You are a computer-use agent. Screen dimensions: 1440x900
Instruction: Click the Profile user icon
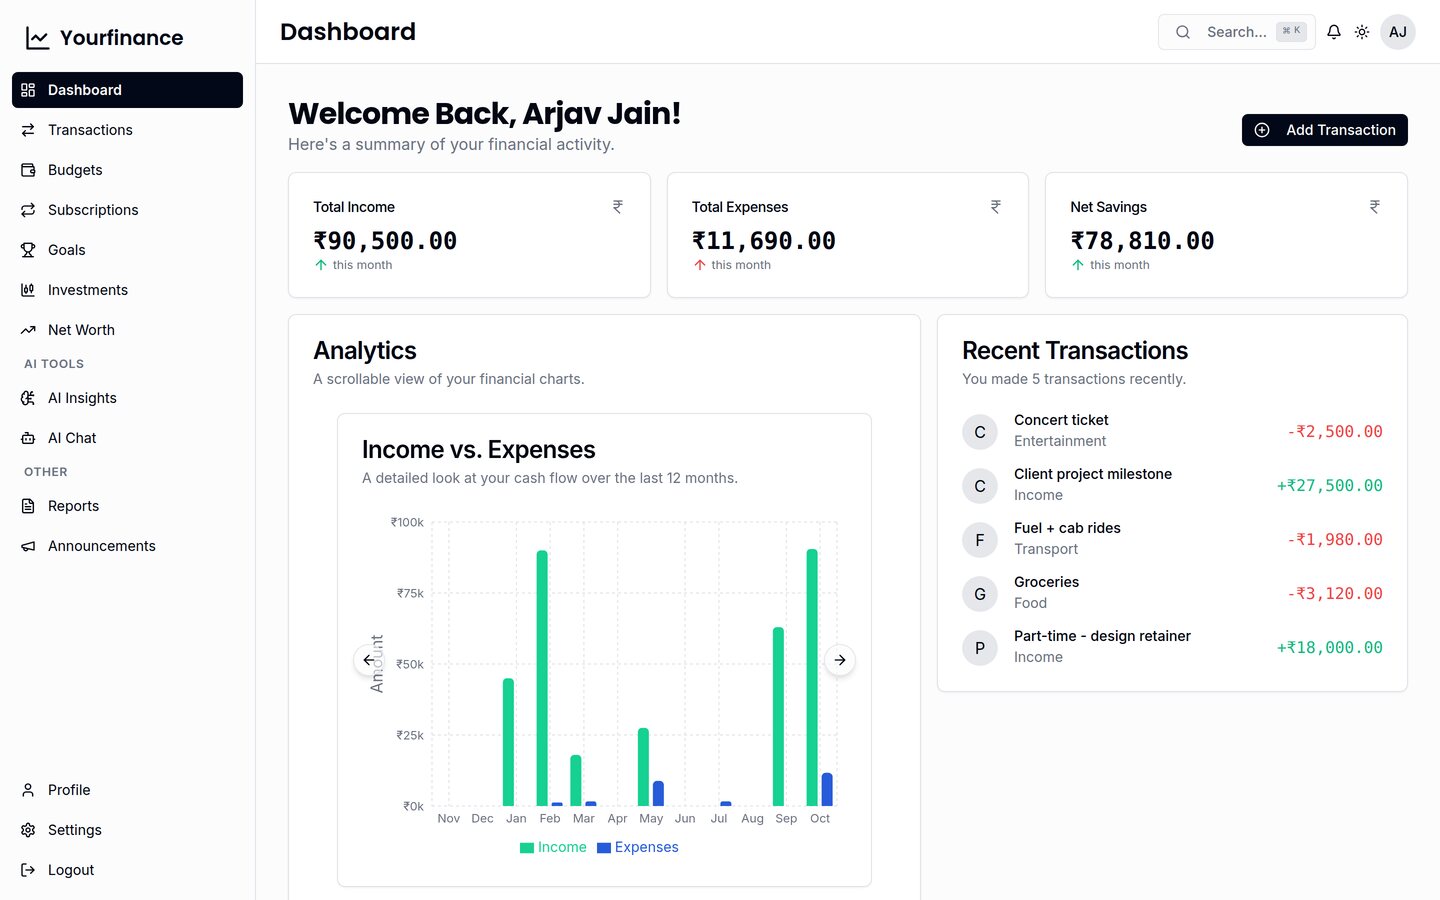(28, 790)
